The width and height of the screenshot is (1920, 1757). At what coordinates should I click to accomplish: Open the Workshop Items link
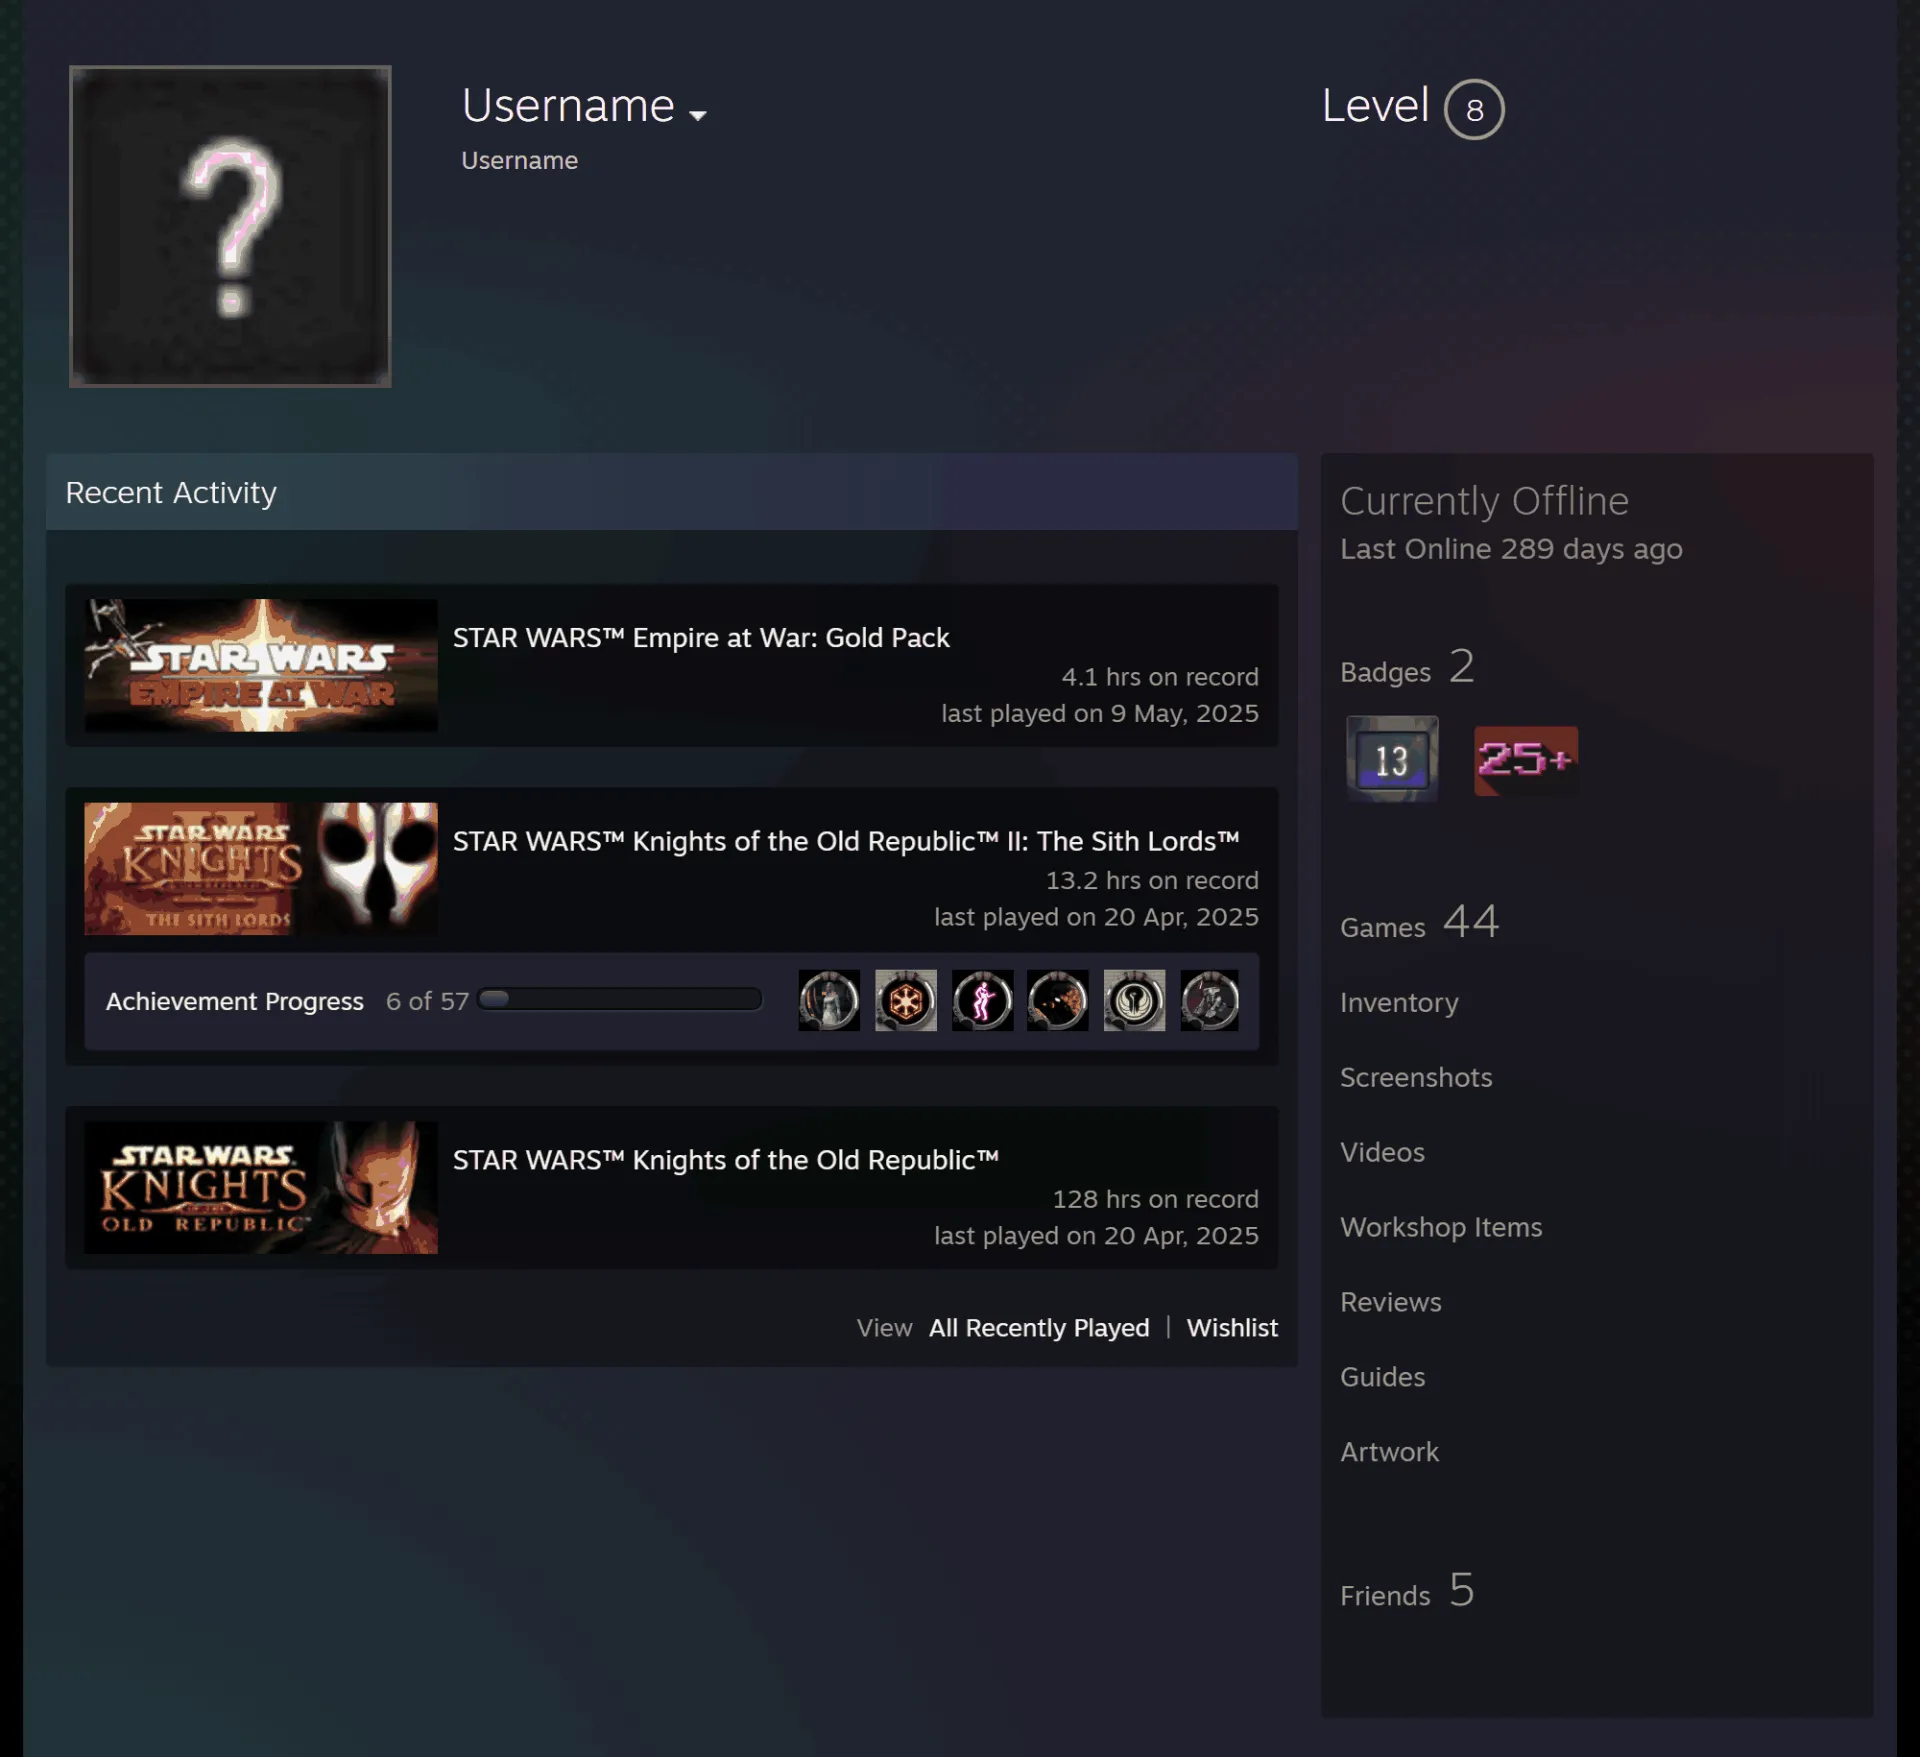[1441, 1227]
